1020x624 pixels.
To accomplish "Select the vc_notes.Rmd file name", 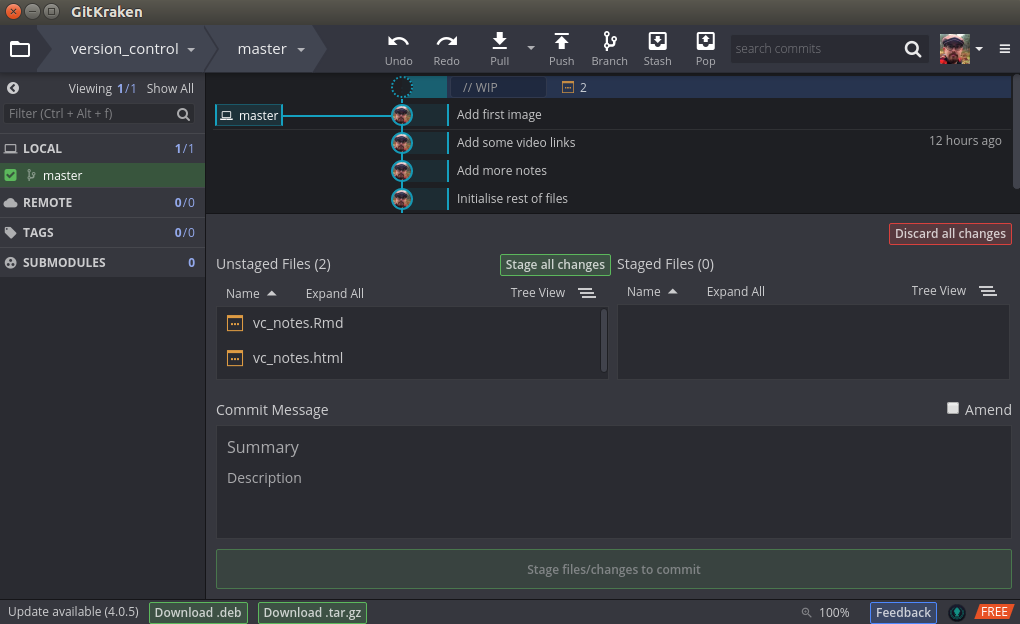I will pos(298,323).
